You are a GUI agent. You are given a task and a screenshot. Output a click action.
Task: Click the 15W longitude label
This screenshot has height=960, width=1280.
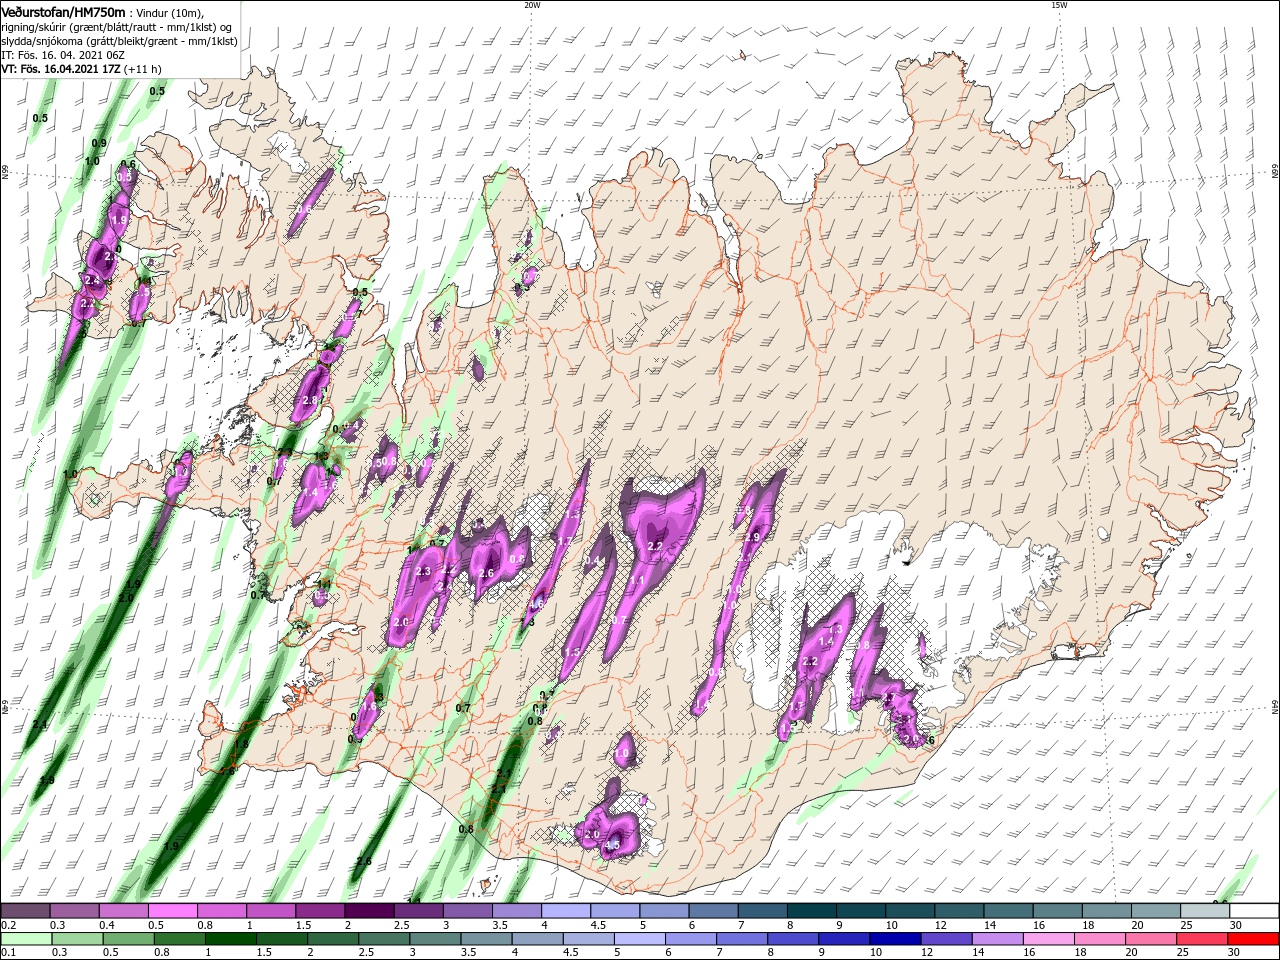pos(1059,4)
